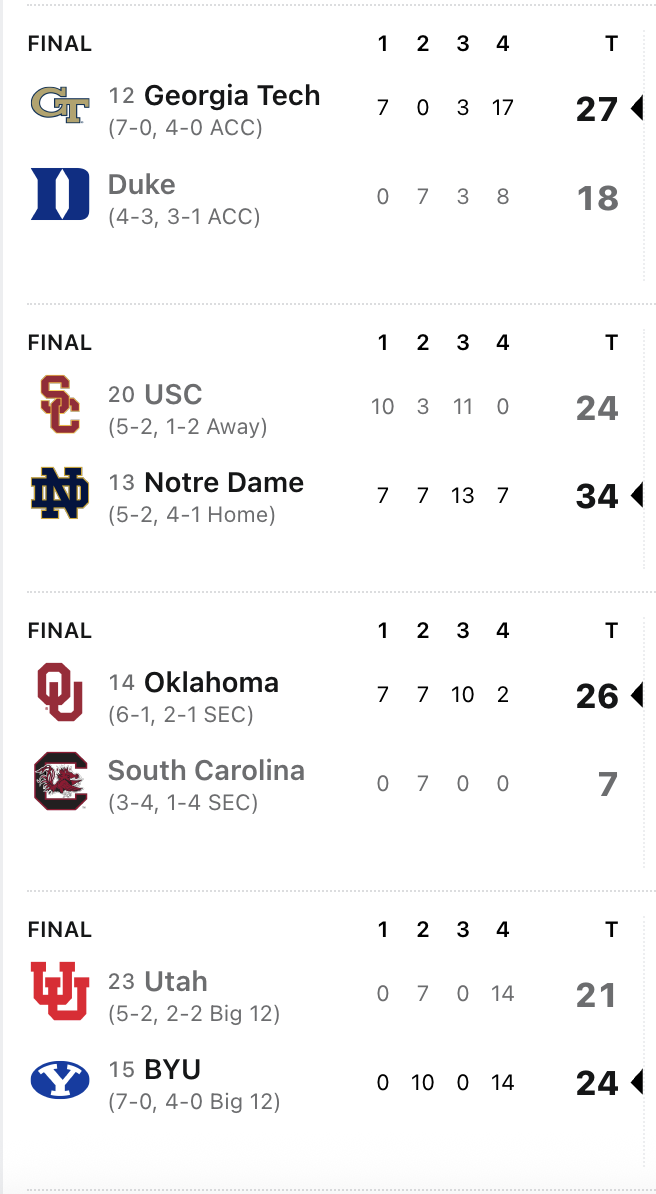Screen dimensions: 656x1194
Task: Open the Duke team page link
Action: [141, 184]
